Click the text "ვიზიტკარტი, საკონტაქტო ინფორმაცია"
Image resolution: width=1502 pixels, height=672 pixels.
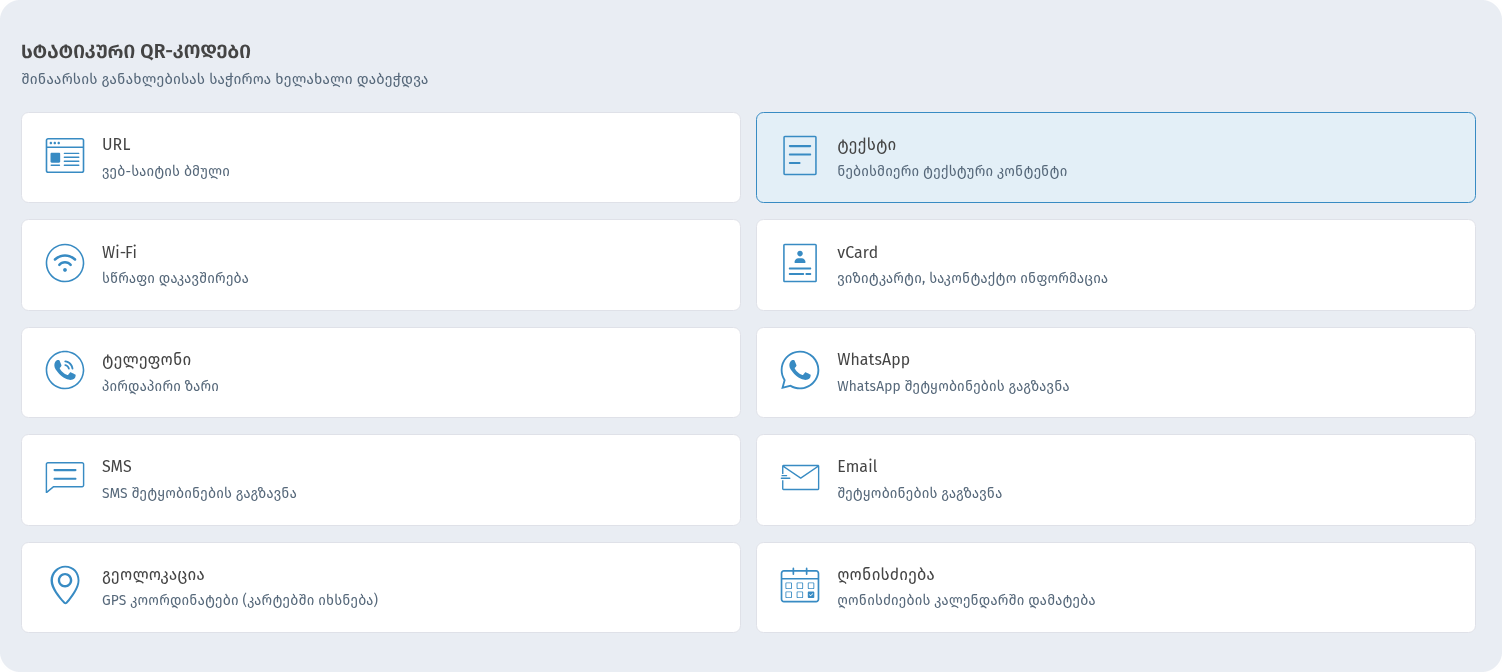(x=972, y=278)
